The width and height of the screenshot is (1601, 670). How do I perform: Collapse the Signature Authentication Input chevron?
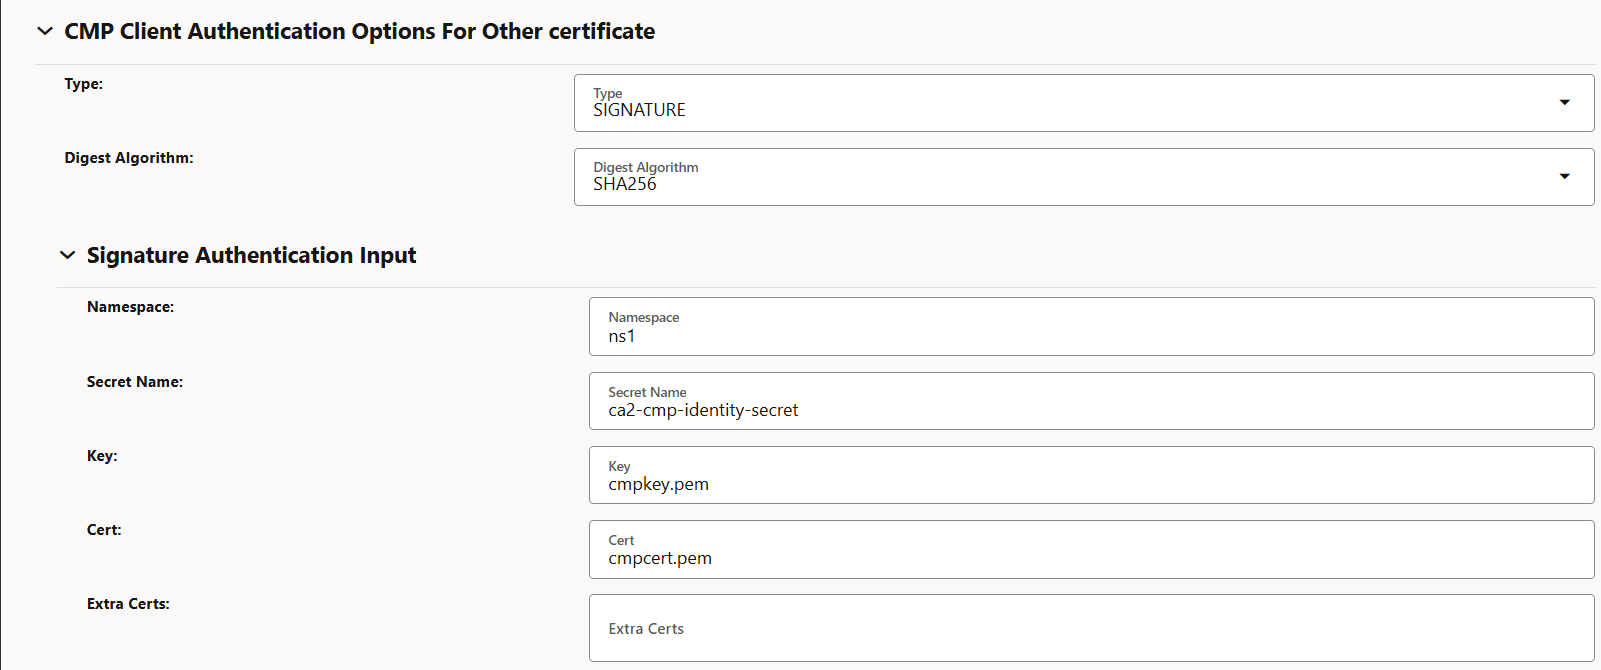tap(67, 255)
